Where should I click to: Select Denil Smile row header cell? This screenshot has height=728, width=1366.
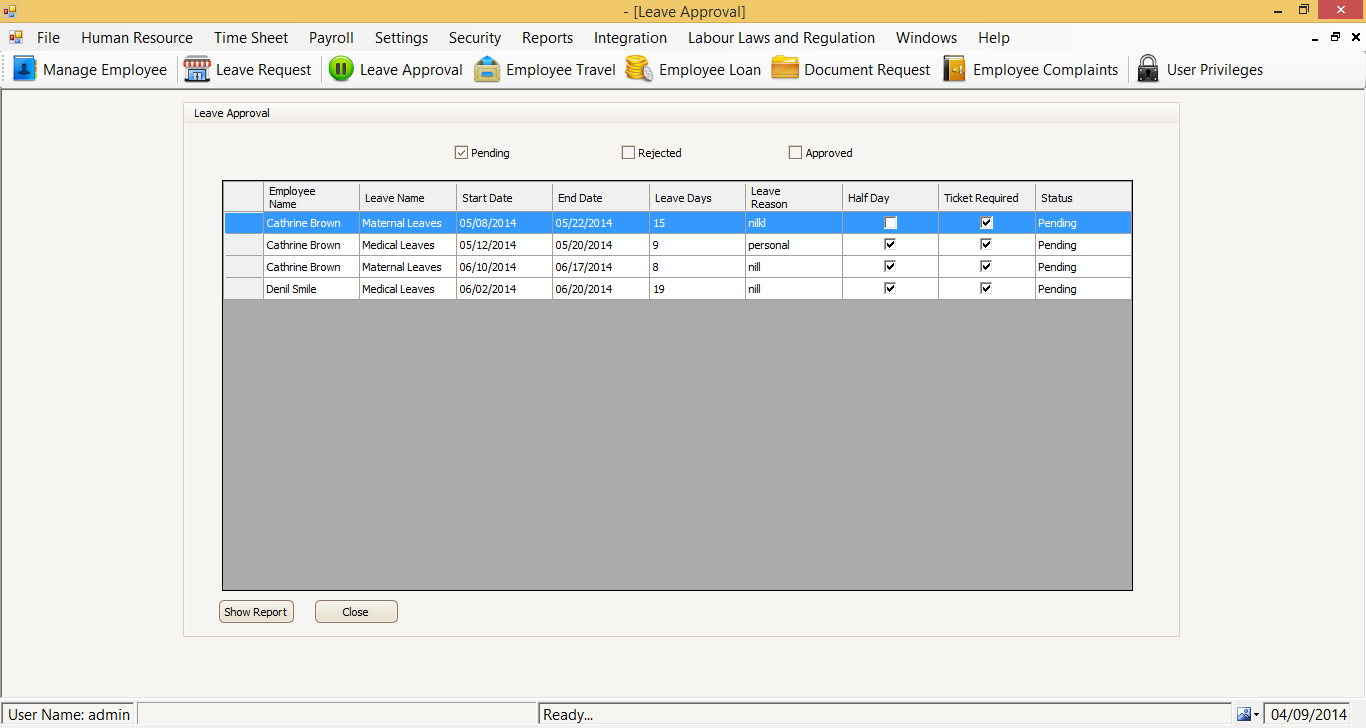[243, 289]
